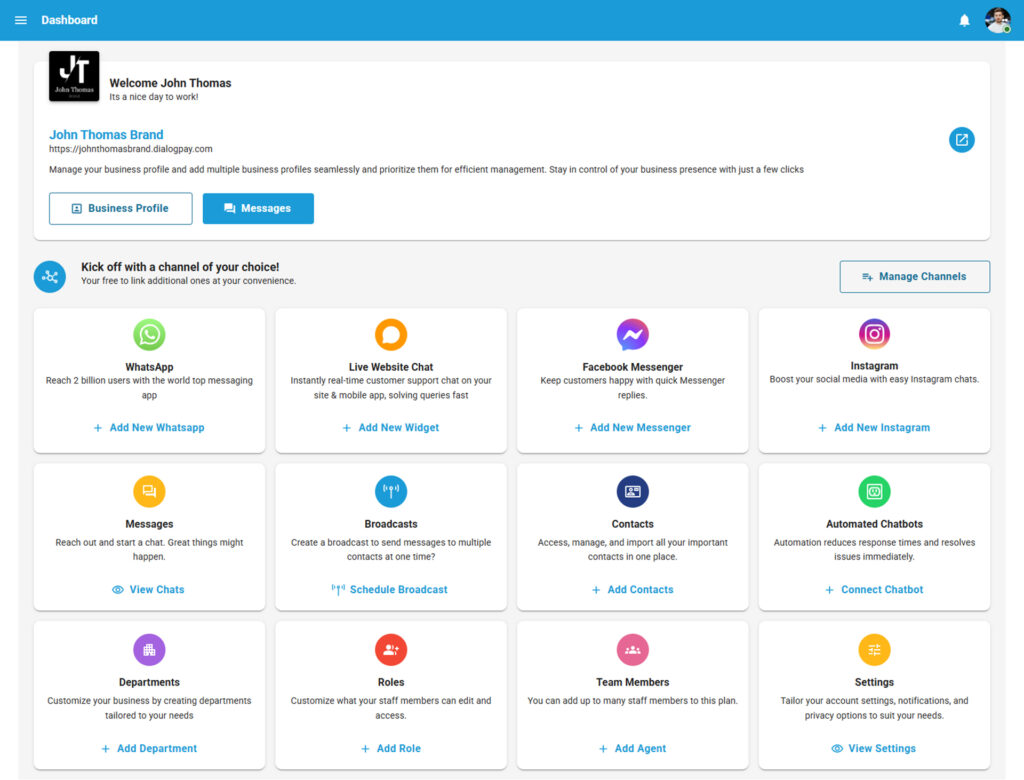1024x780 pixels.
Task: Open the hamburger navigation menu
Action: coord(21,20)
